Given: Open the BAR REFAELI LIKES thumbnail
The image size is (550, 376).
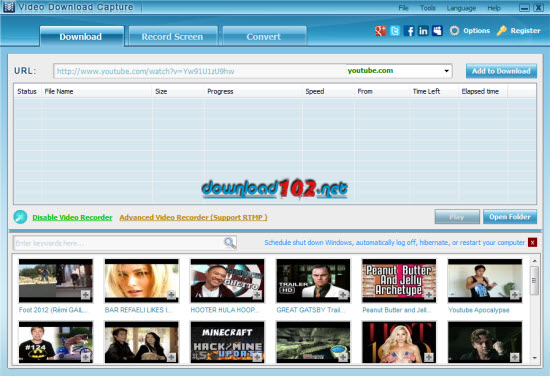Looking at the screenshot, I should click(x=142, y=281).
